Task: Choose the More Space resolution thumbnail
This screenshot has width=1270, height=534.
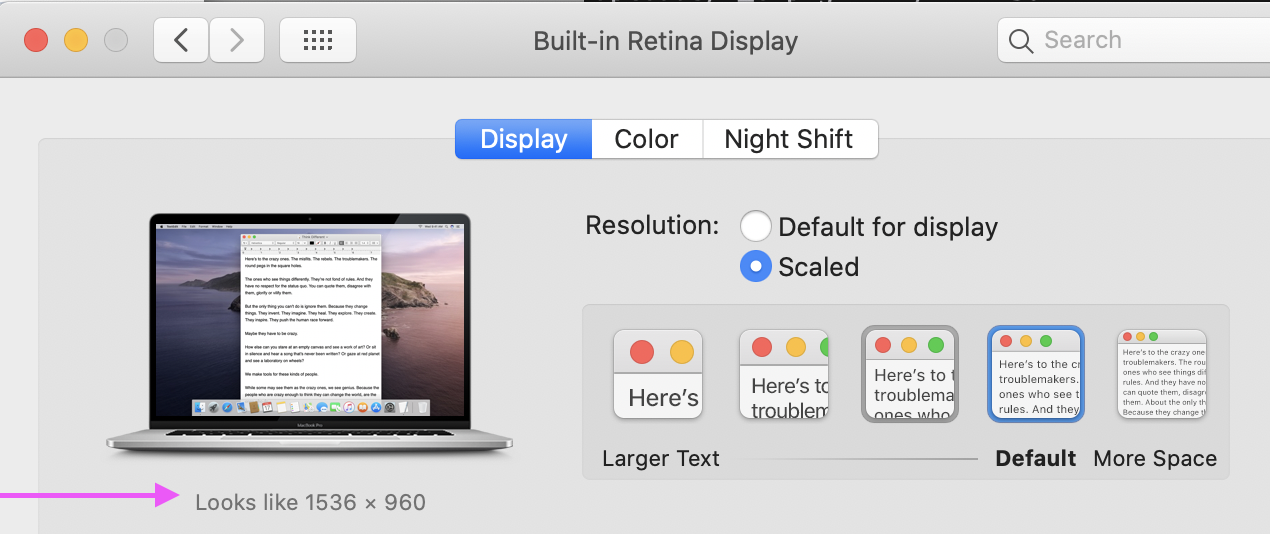Action: (x=1162, y=374)
